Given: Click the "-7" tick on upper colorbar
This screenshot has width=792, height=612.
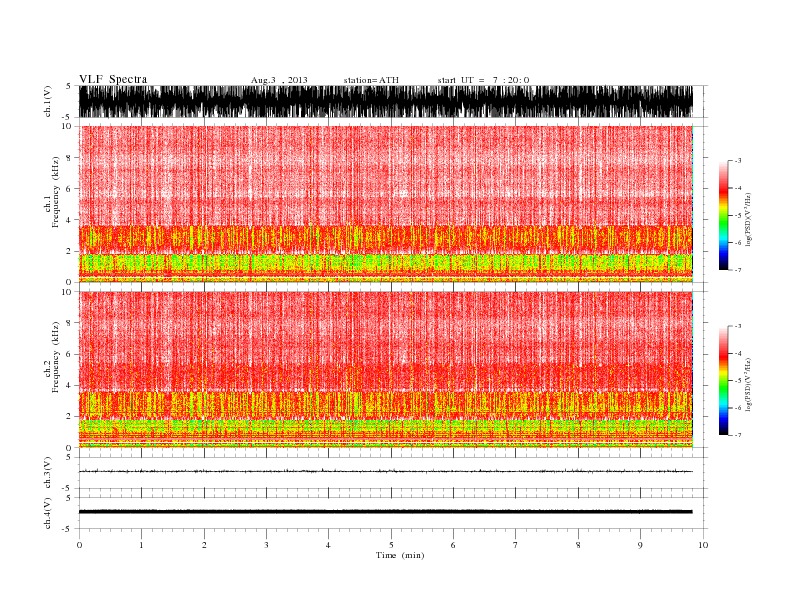Looking at the screenshot, I should pyautogui.click(x=737, y=270).
